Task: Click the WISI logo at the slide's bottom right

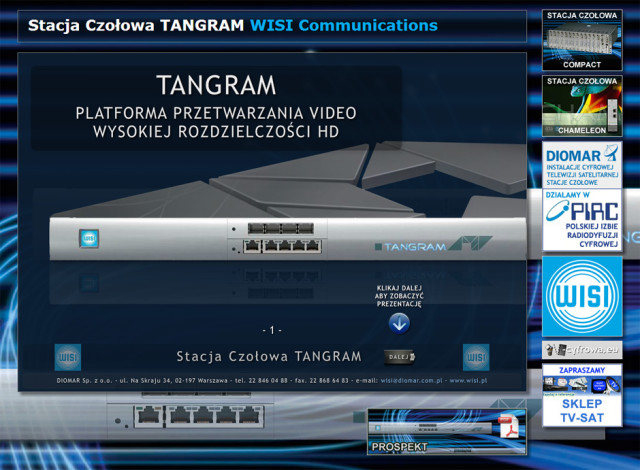Action: [x=476, y=357]
